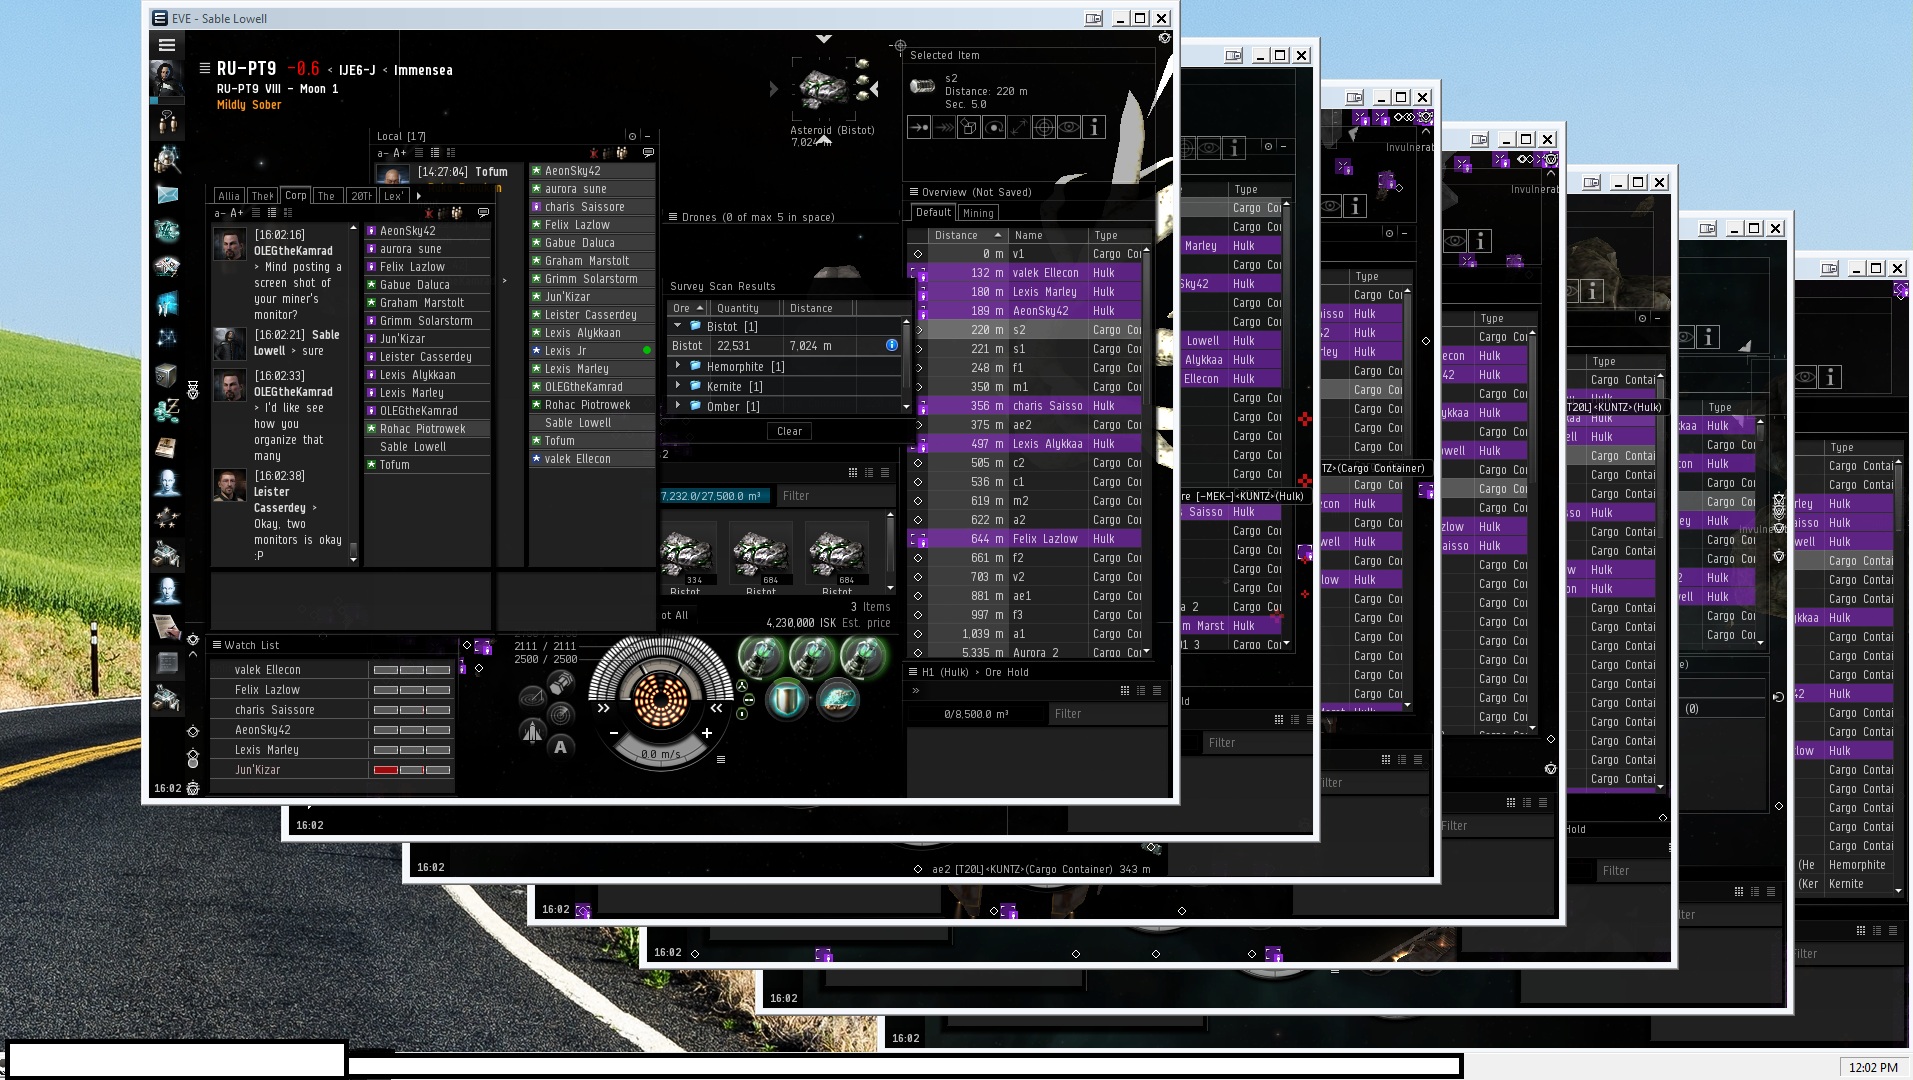Toggle Corp chat text-only message mode

(256, 213)
